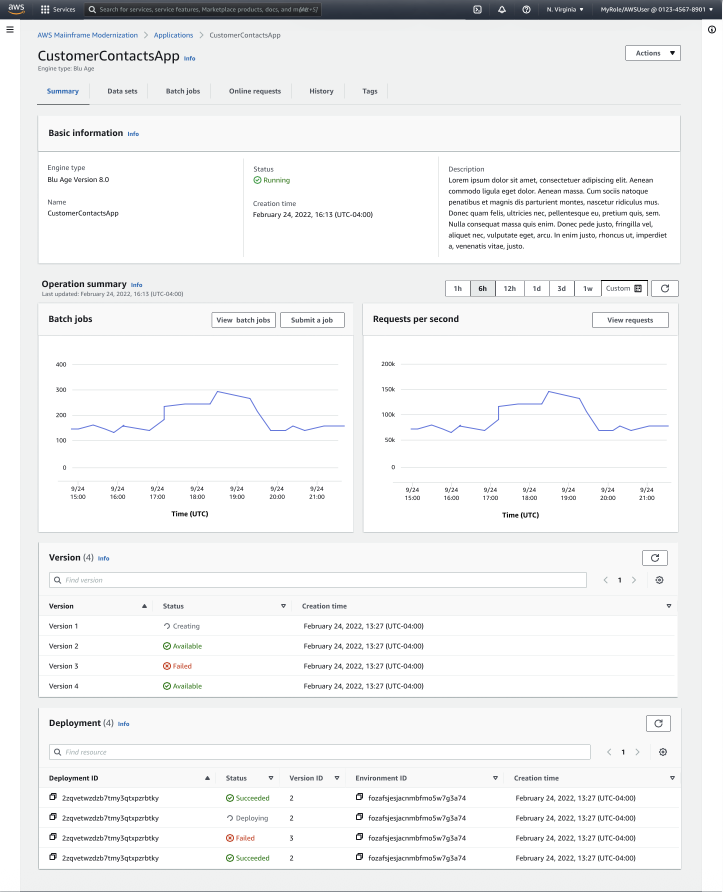The image size is (723, 892).
Task: Select the 3d time range
Action: pos(561,288)
